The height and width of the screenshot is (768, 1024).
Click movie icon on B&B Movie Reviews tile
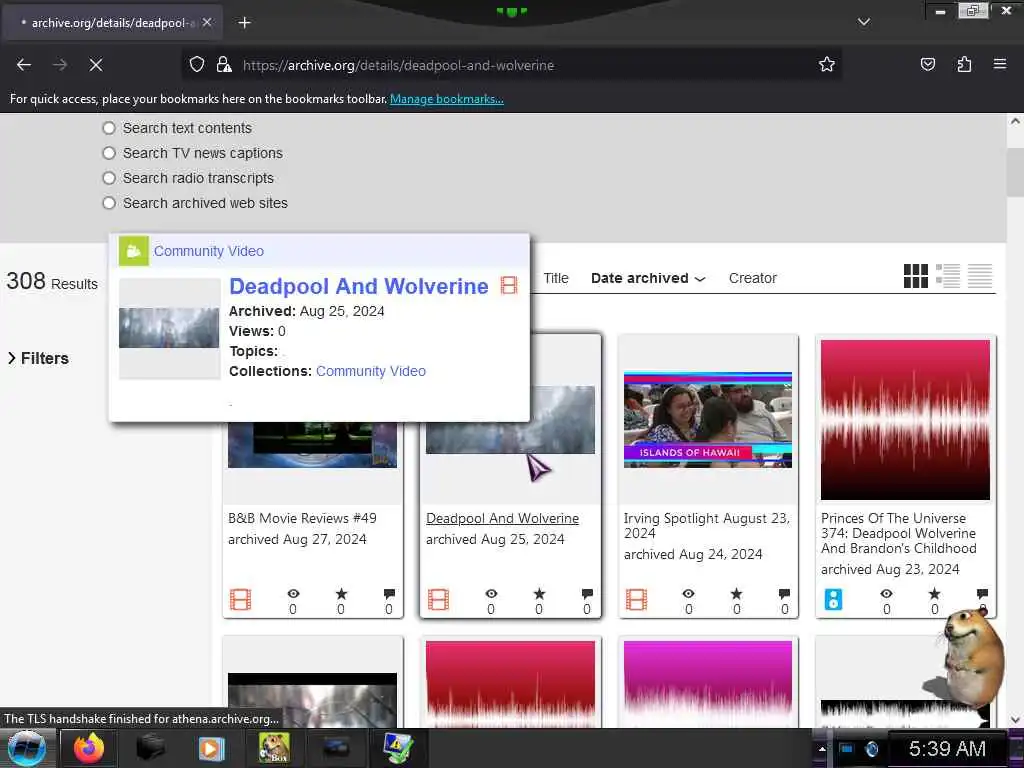240,600
